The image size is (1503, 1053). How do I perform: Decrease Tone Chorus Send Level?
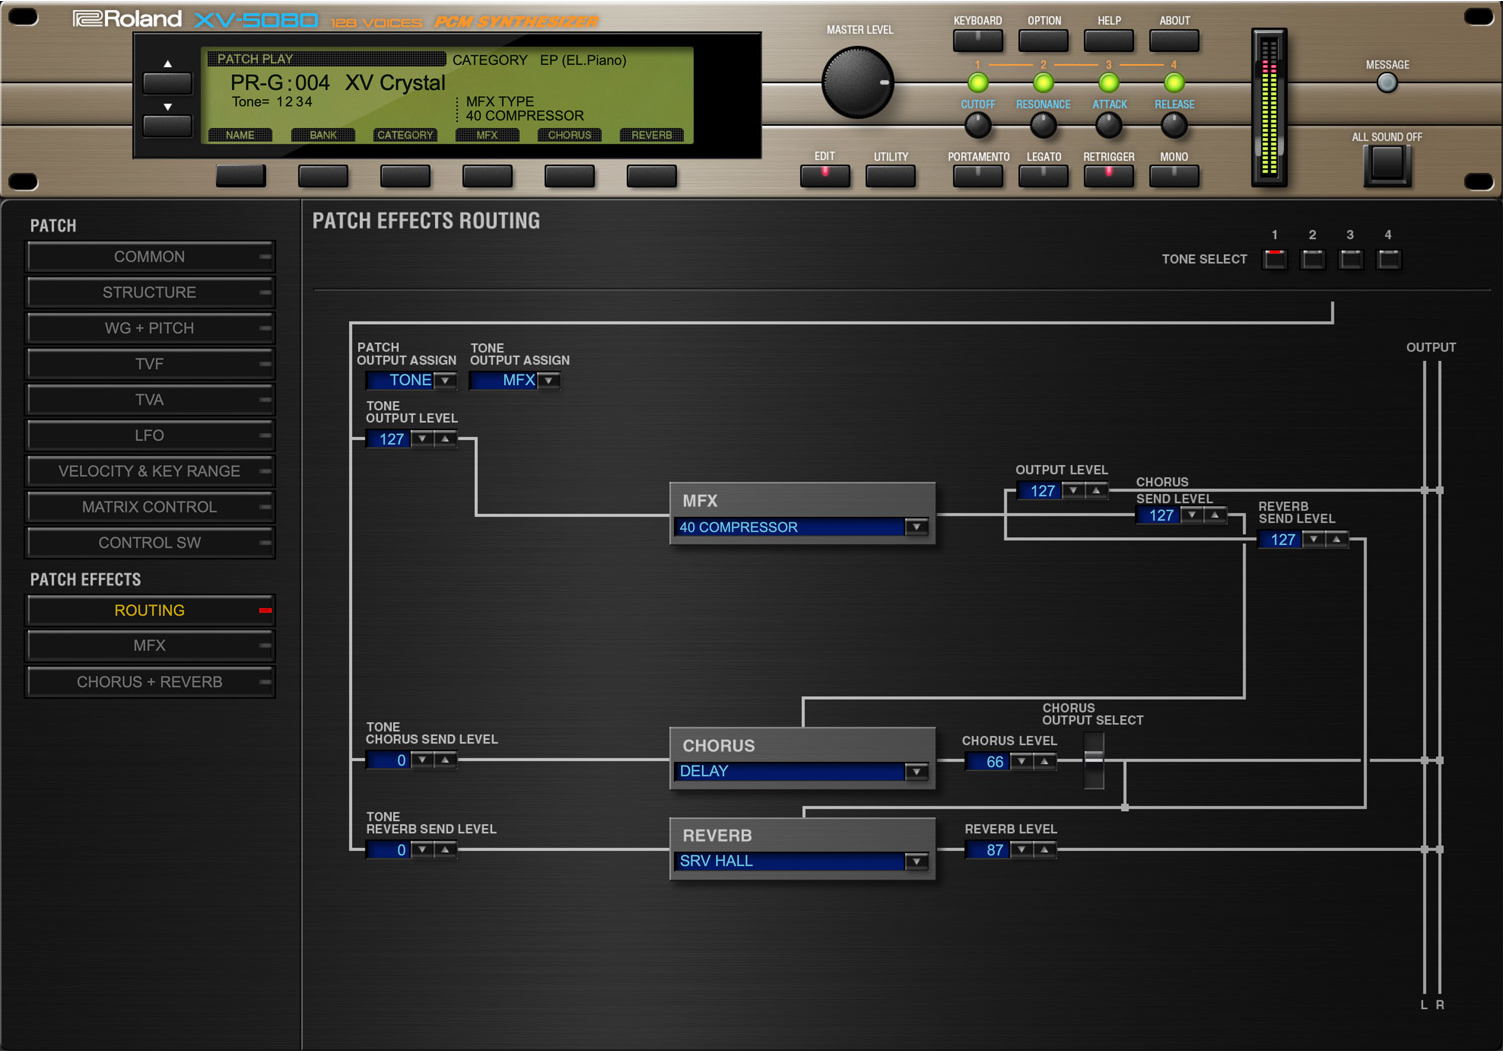click(423, 761)
